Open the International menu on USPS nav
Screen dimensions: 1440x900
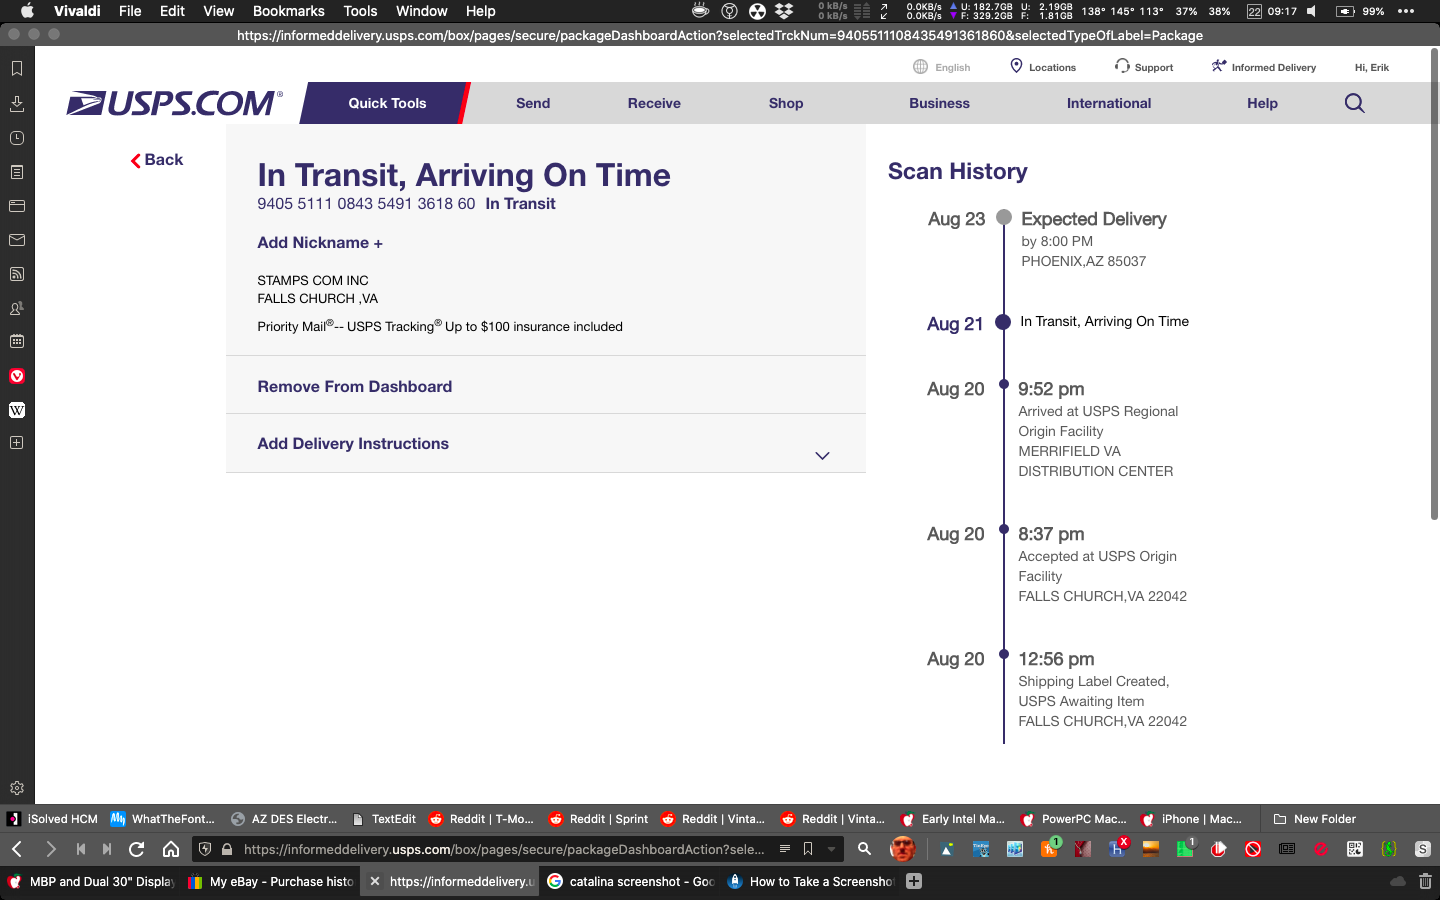click(x=1109, y=103)
